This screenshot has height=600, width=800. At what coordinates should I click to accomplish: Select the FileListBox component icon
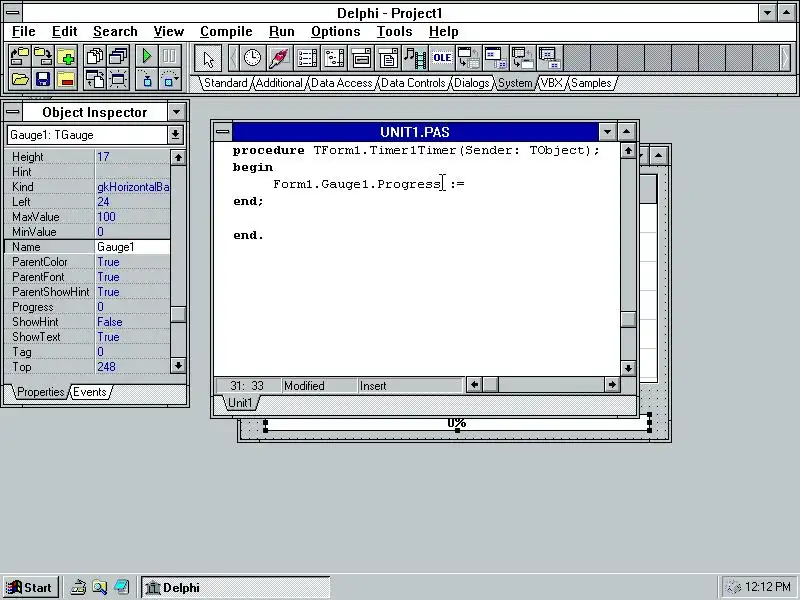[x=307, y=58]
